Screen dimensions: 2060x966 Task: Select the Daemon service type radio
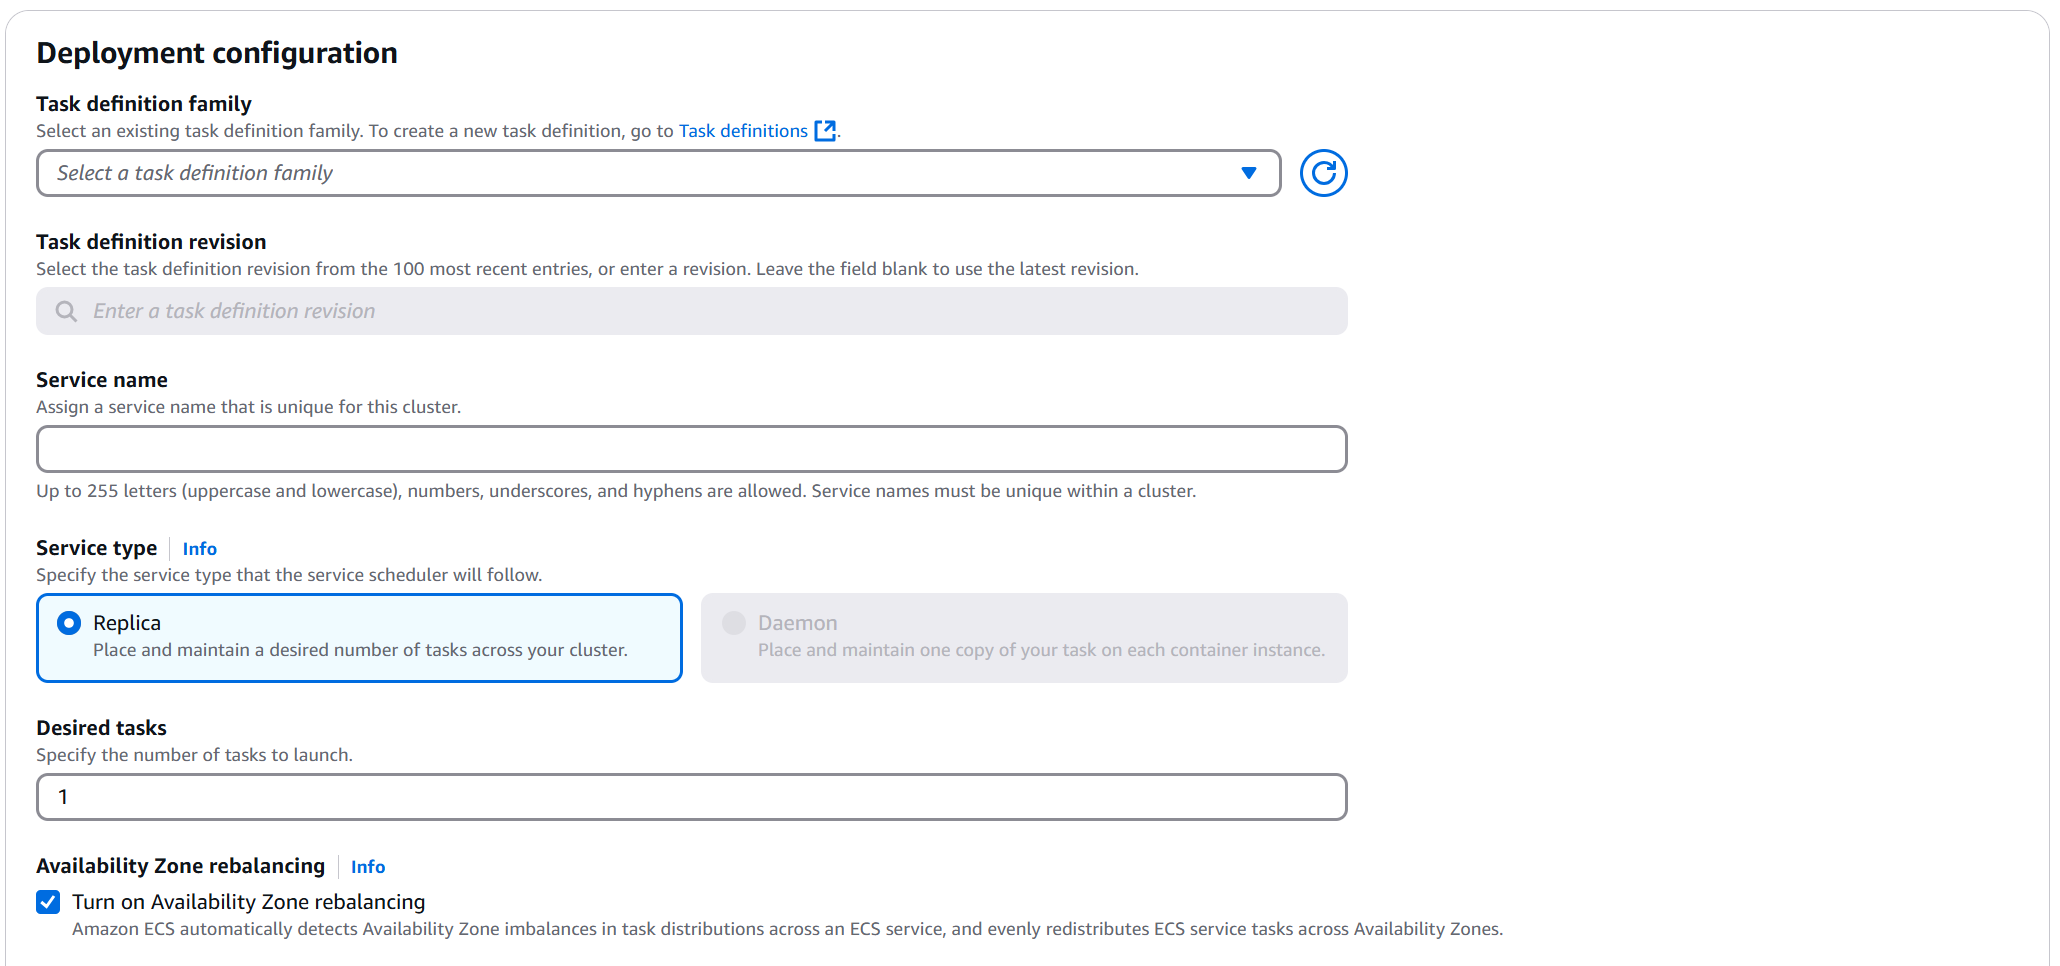coord(734,623)
